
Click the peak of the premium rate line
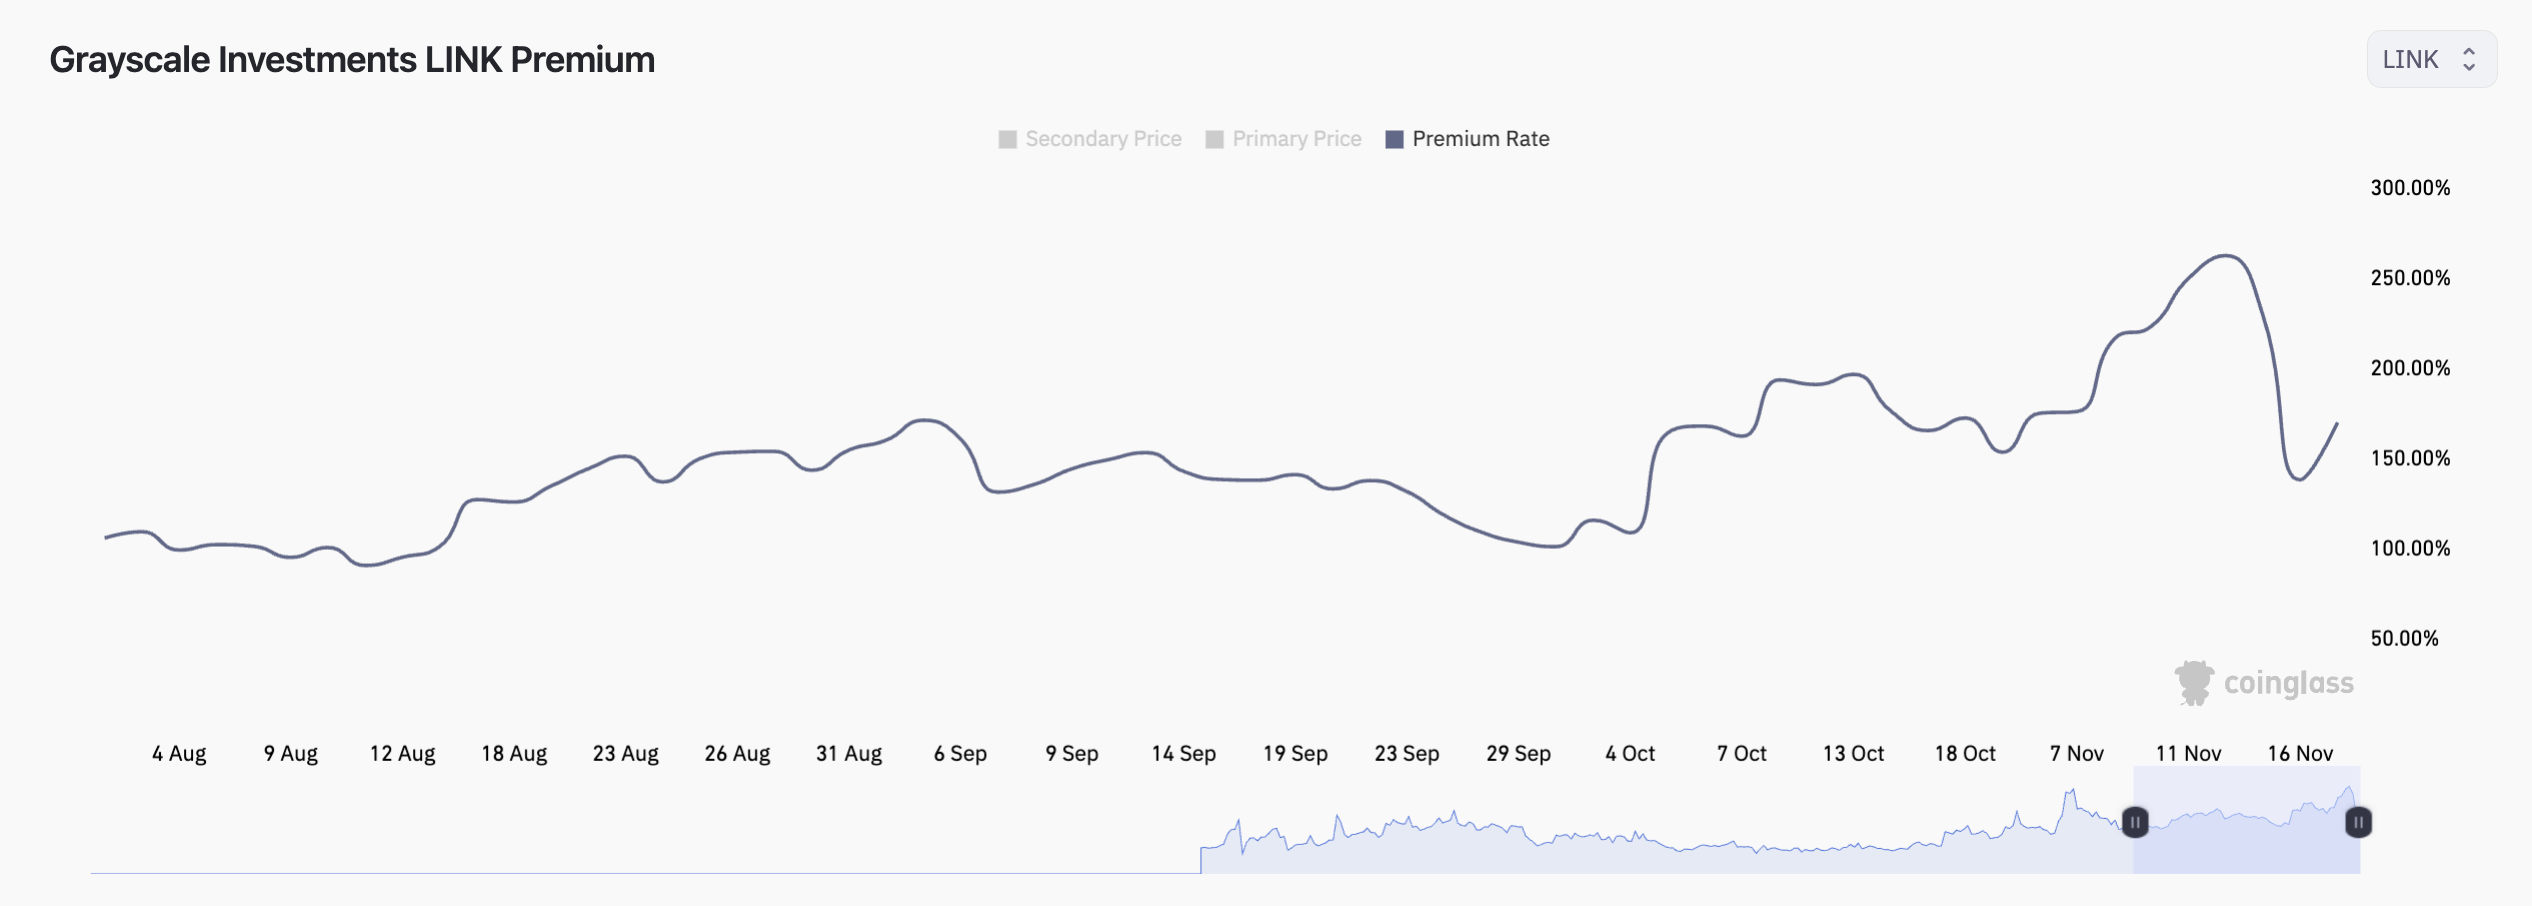click(x=2226, y=256)
